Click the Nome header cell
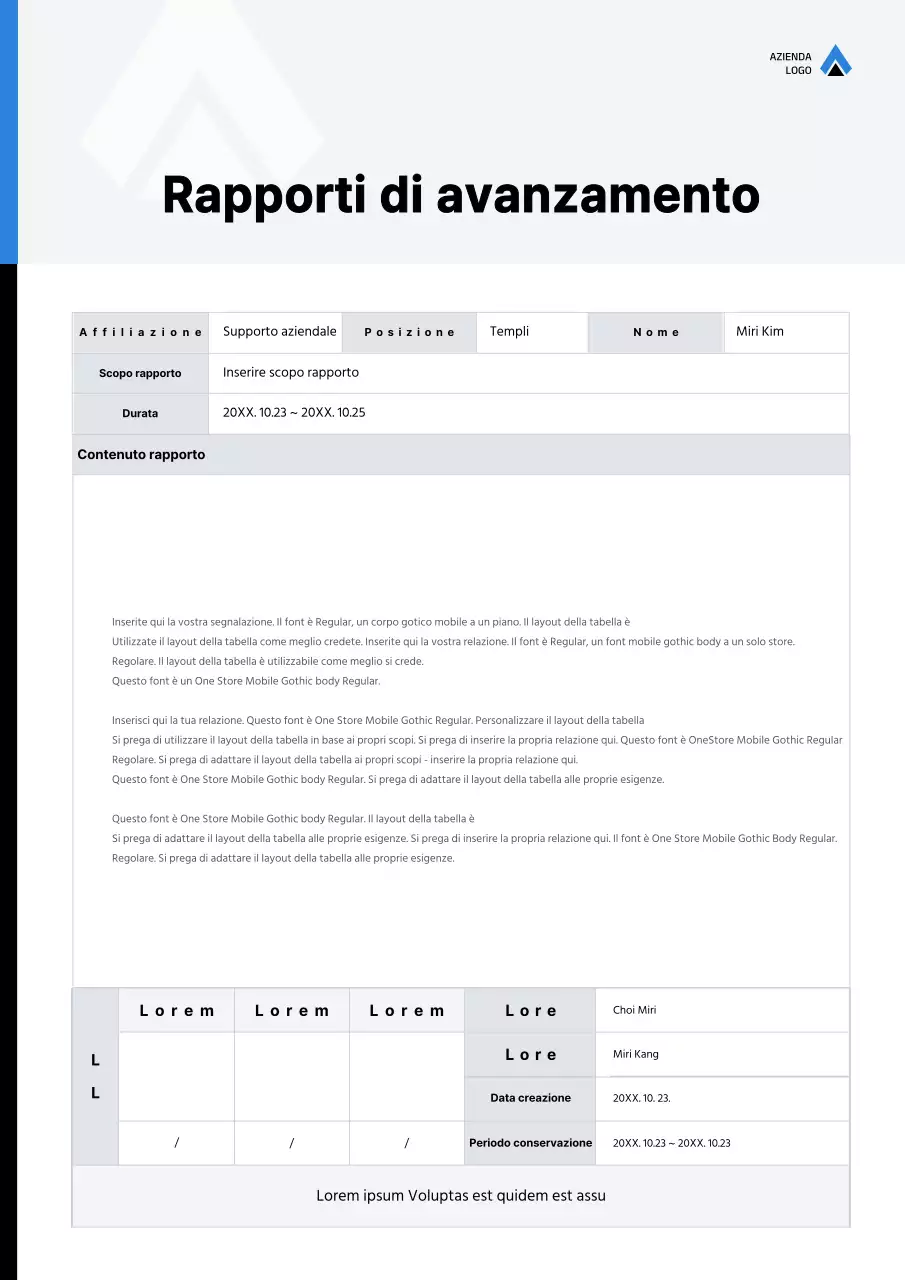Screen dimensions: 905x1280 point(656,331)
